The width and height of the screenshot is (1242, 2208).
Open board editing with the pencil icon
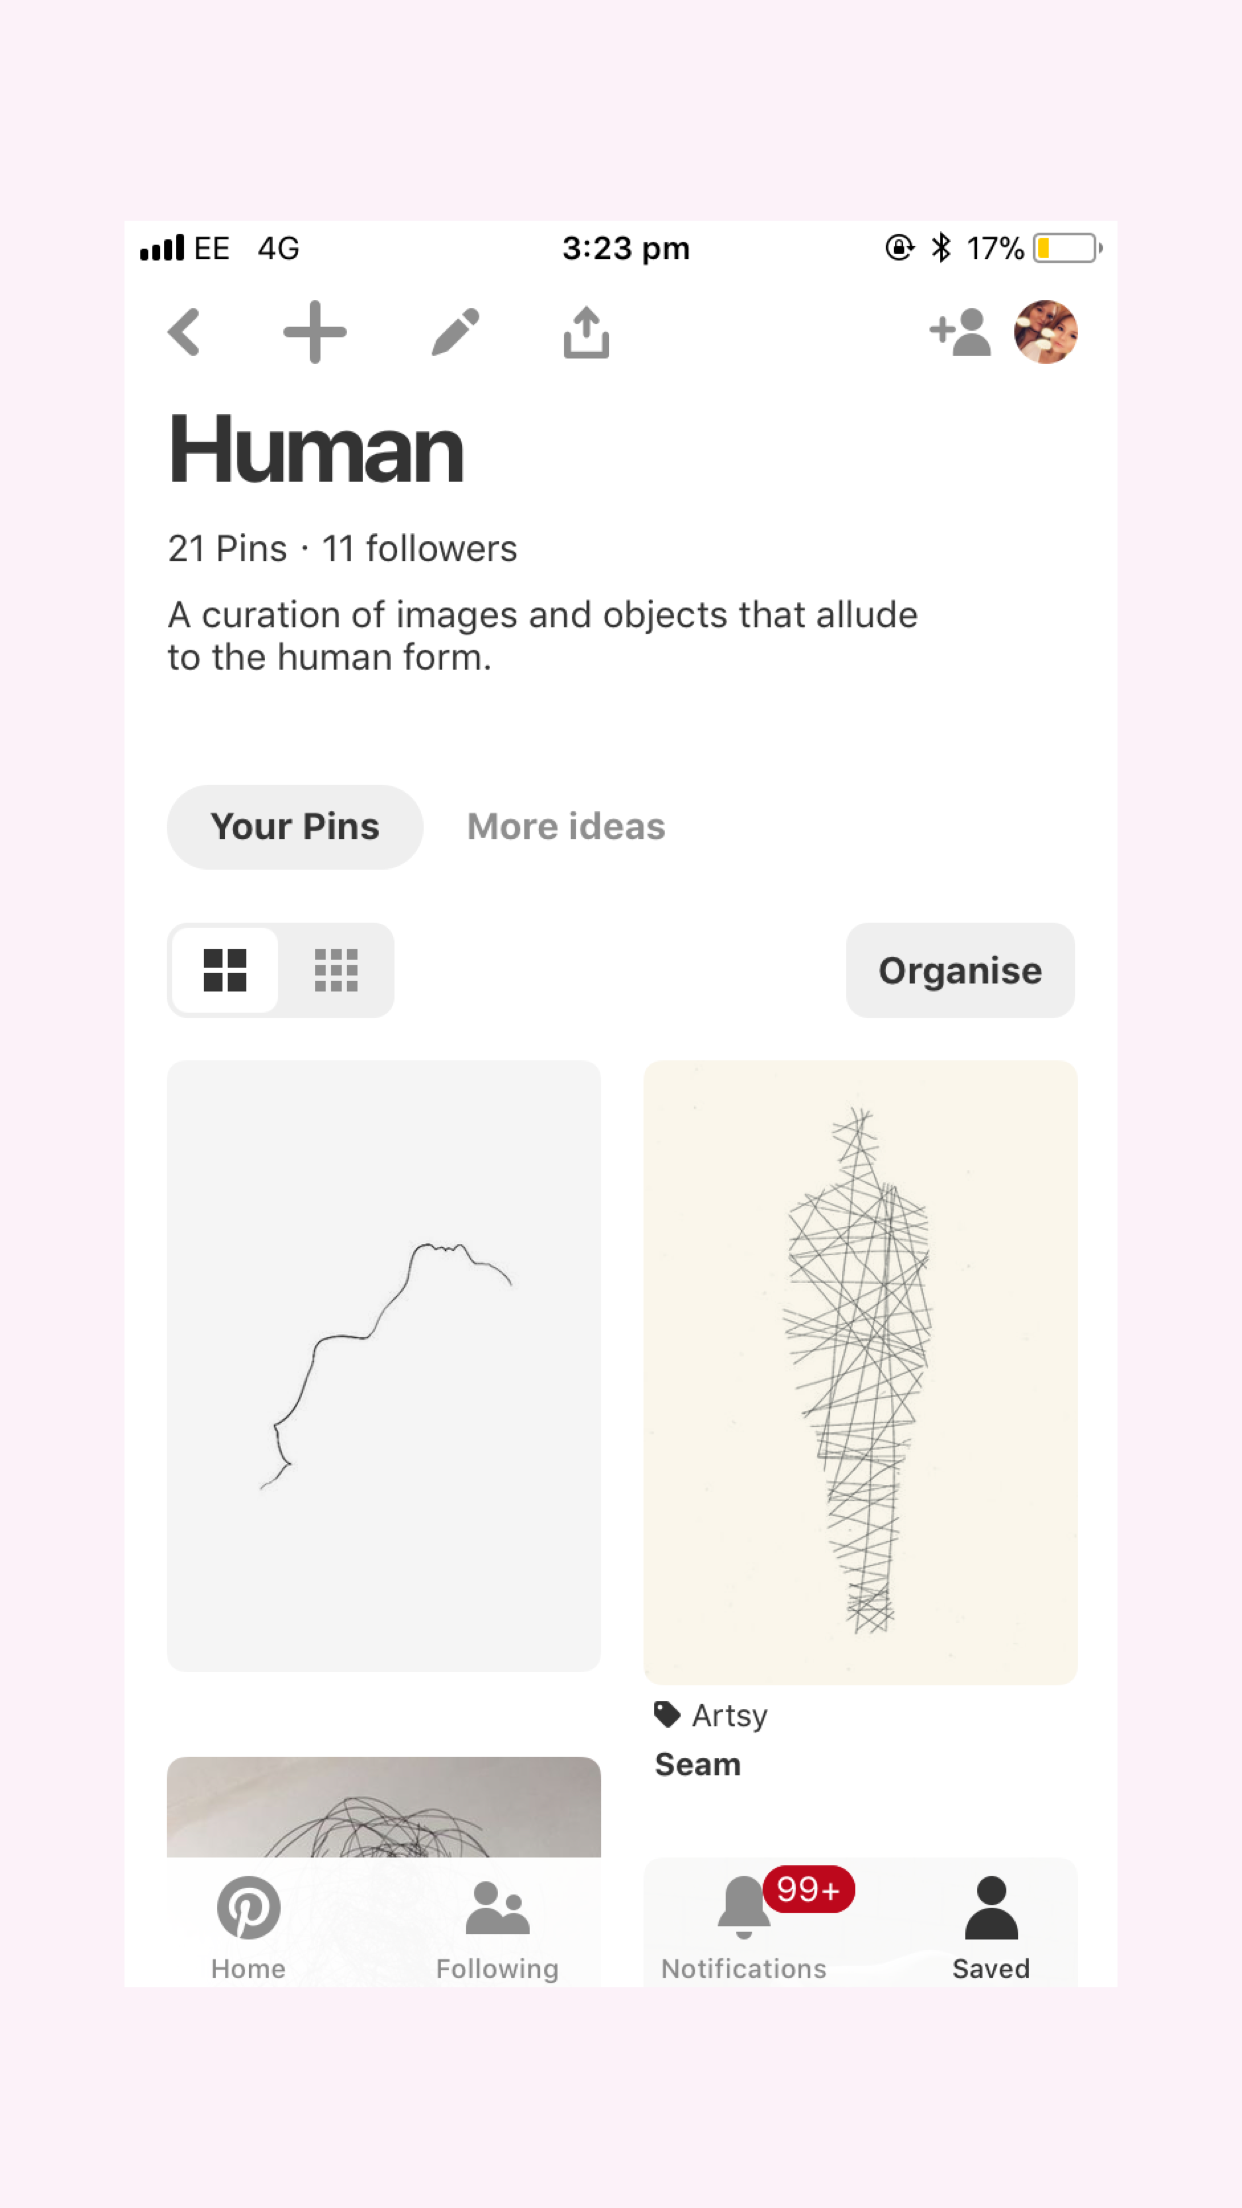[455, 332]
